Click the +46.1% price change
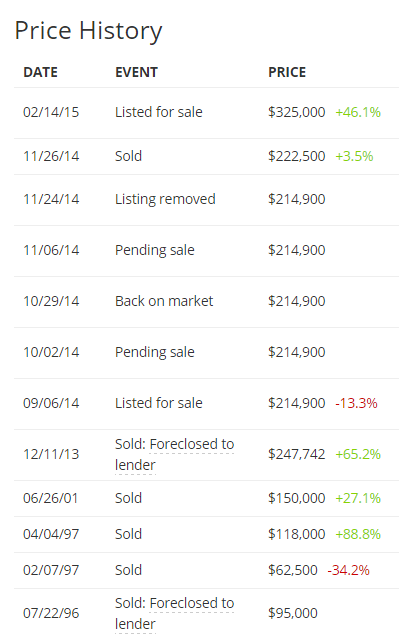The height and width of the screenshot is (637, 399). tap(358, 112)
